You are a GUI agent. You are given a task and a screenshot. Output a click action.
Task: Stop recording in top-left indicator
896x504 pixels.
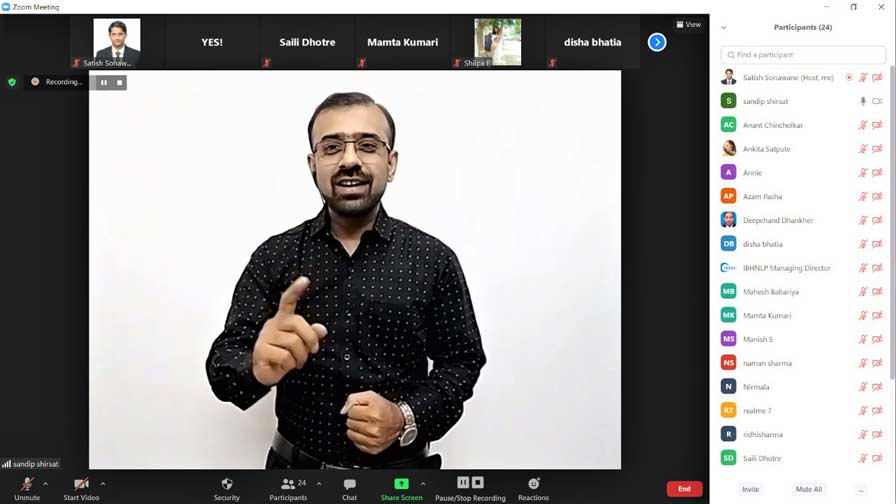pyautogui.click(x=119, y=83)
